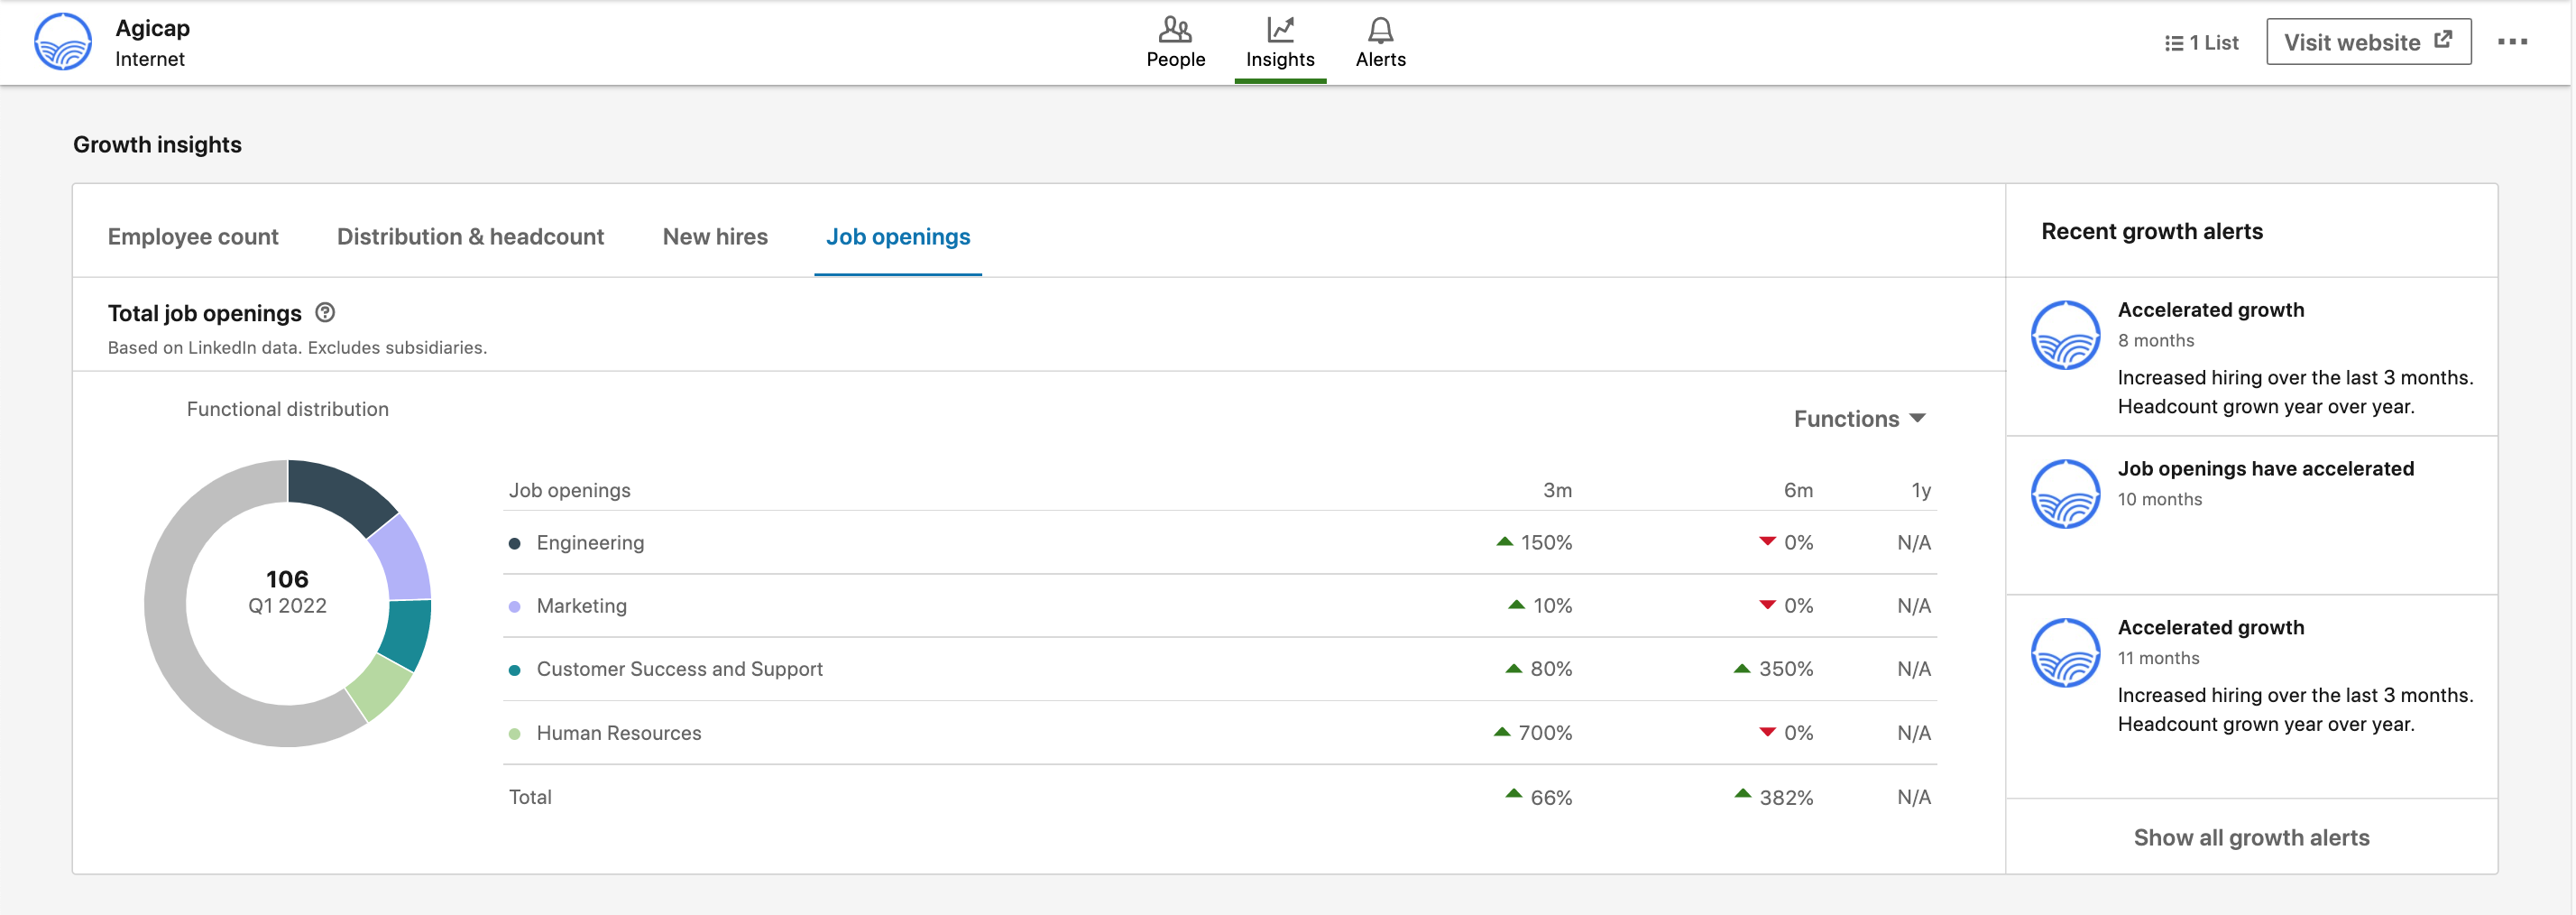Select the Marketing row label
Screen dimensions: 2576x915
pyautogui.click(x=581, y=606)
